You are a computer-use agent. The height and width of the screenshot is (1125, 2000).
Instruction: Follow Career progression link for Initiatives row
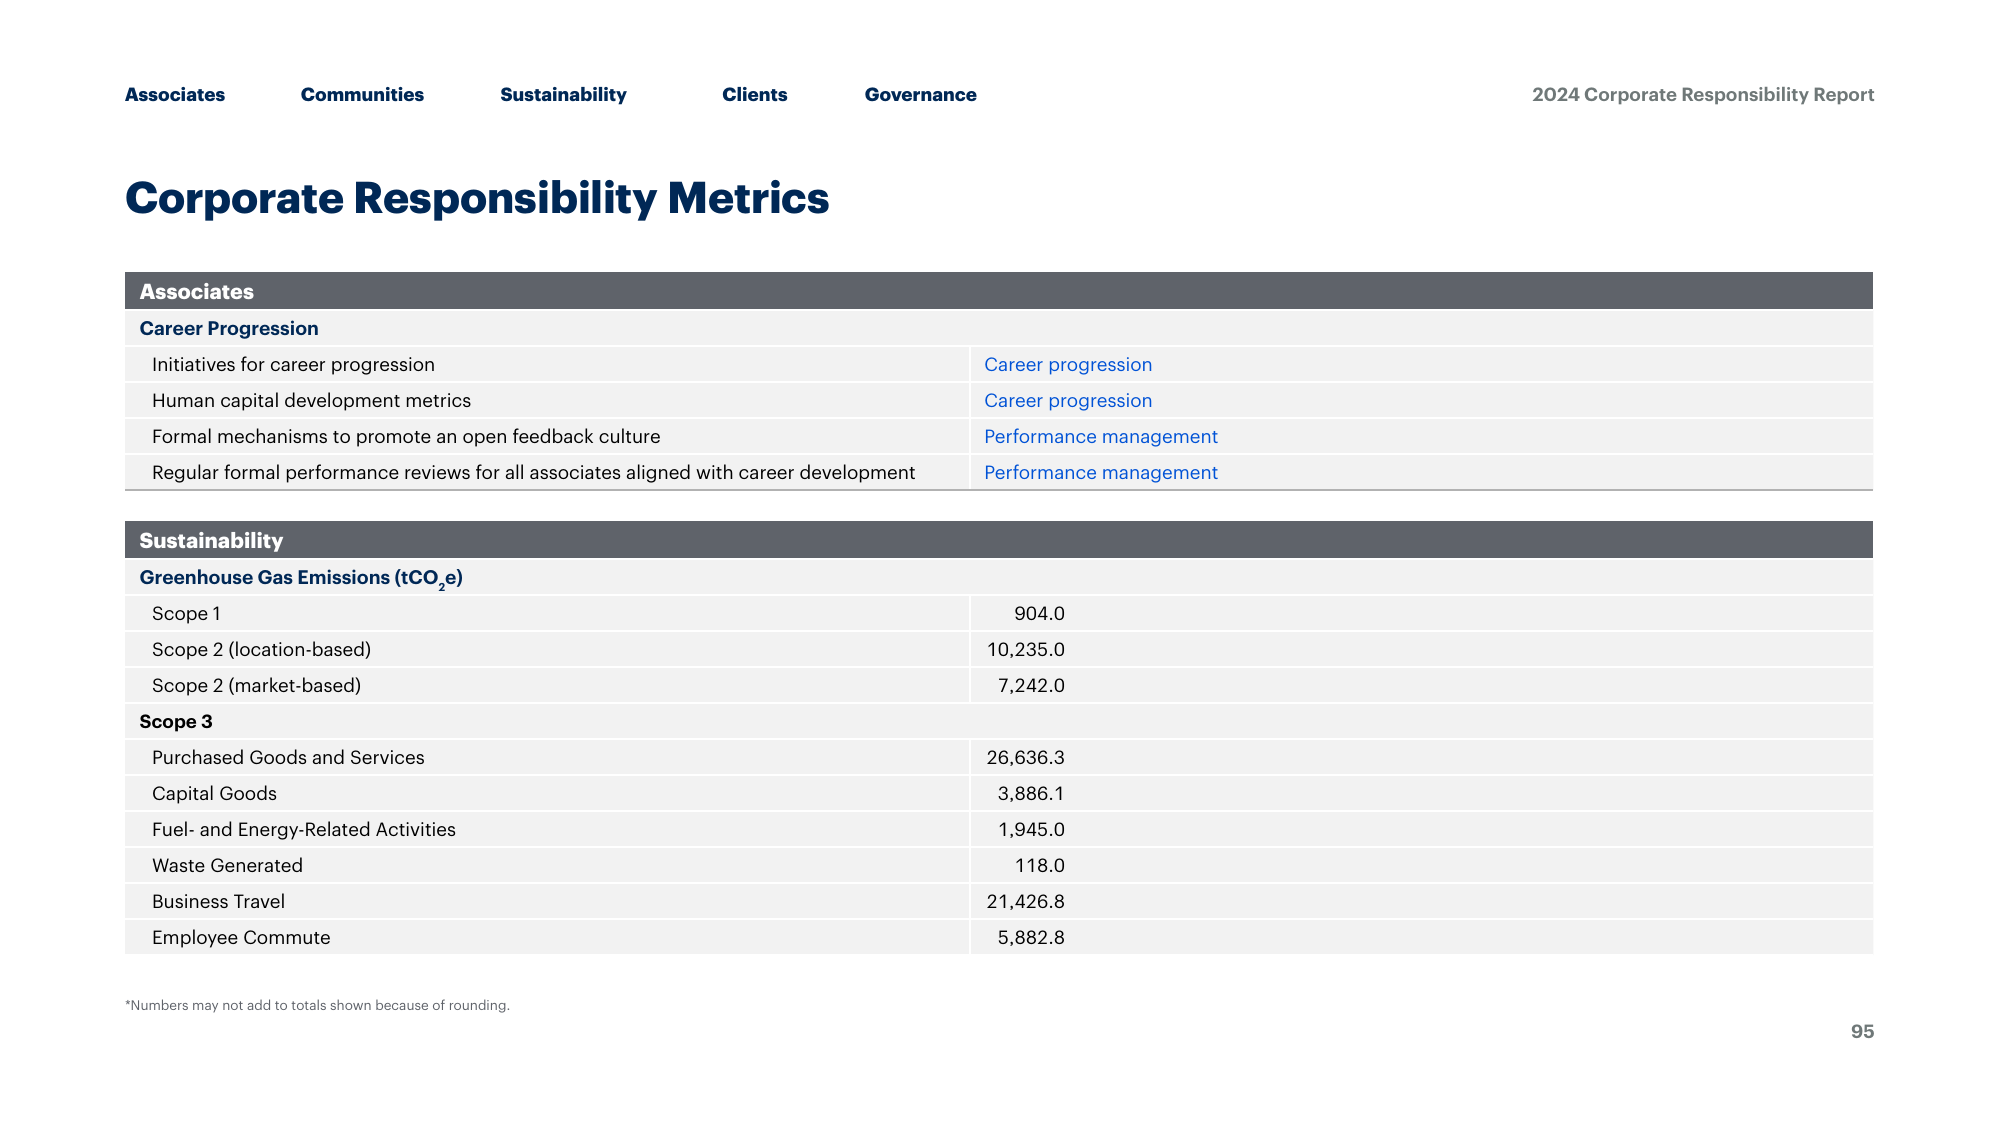1068,365
